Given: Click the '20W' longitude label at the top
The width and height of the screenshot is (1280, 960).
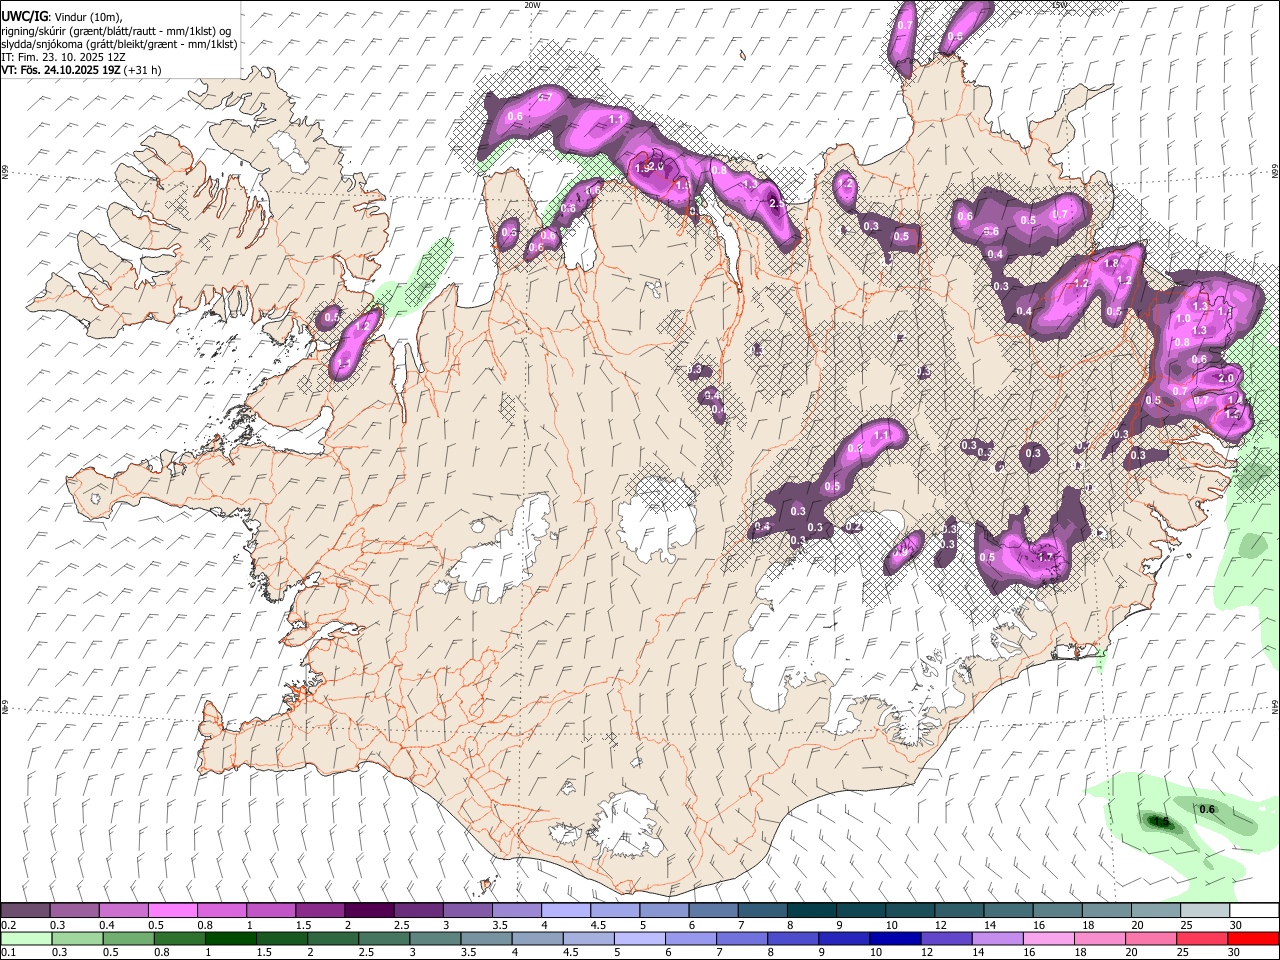Looking at the screenshot, I should (532, 5).
